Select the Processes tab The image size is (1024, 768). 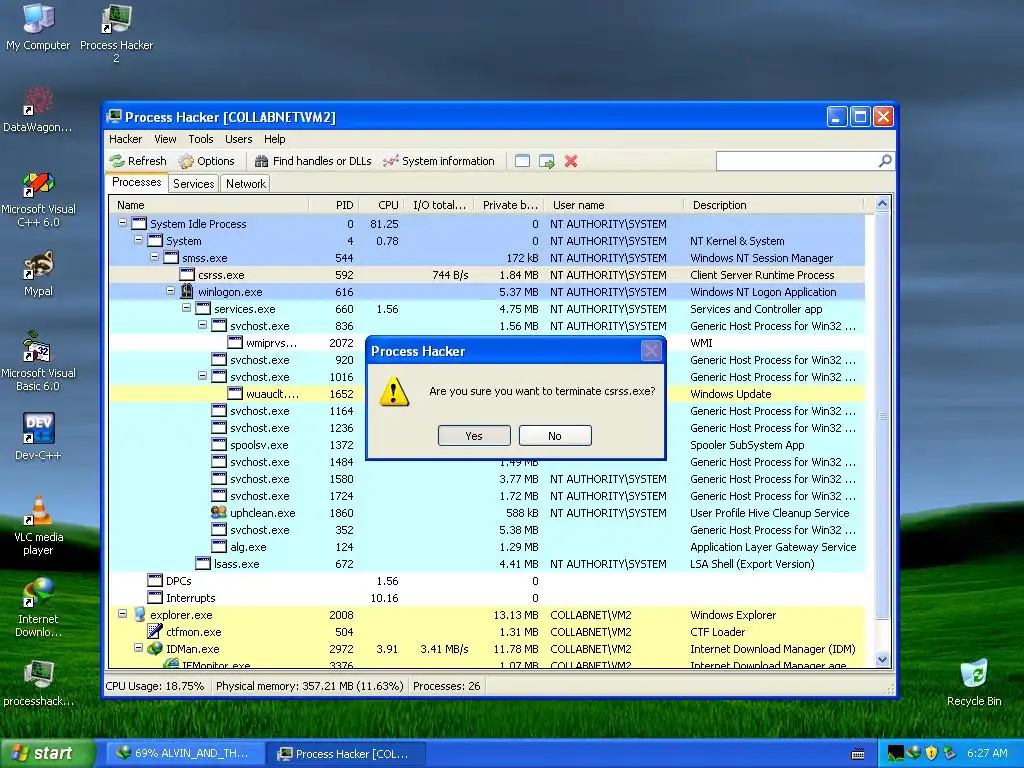pyautogui.click(x=136, y=182)
